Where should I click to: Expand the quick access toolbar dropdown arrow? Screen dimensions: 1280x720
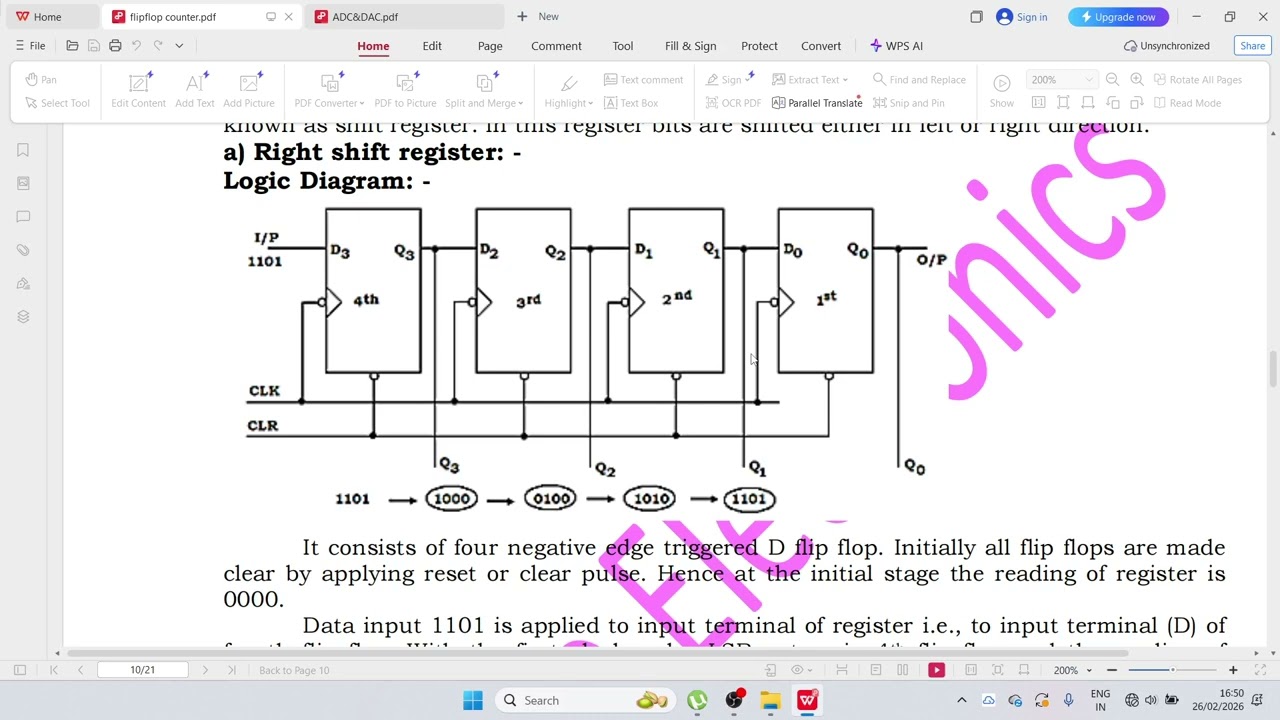pos(179,45)
